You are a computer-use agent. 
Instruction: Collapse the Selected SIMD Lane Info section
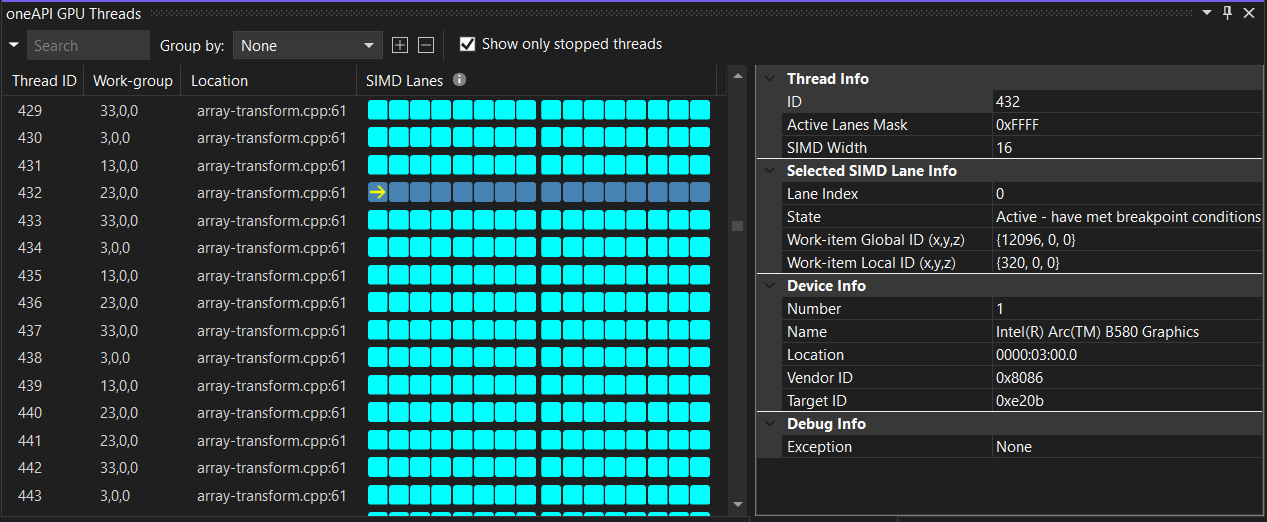(769, 171)
